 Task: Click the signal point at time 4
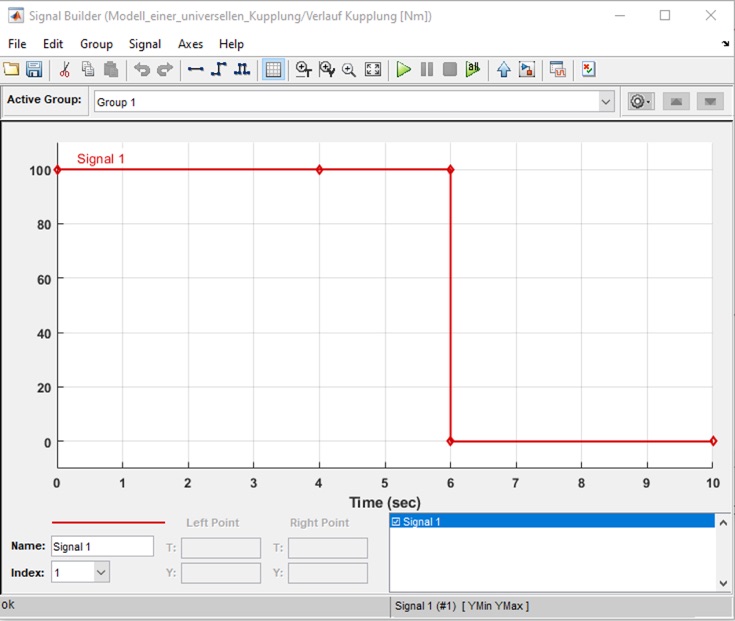[319, 170]
